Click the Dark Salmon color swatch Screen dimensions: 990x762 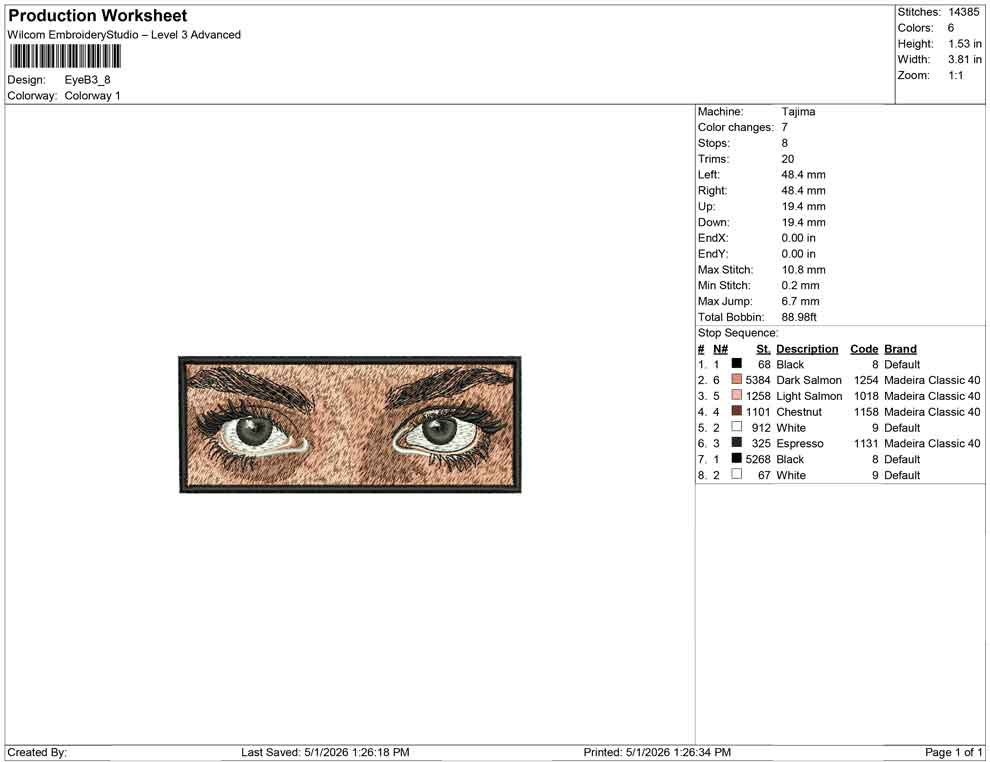(736, 379)
